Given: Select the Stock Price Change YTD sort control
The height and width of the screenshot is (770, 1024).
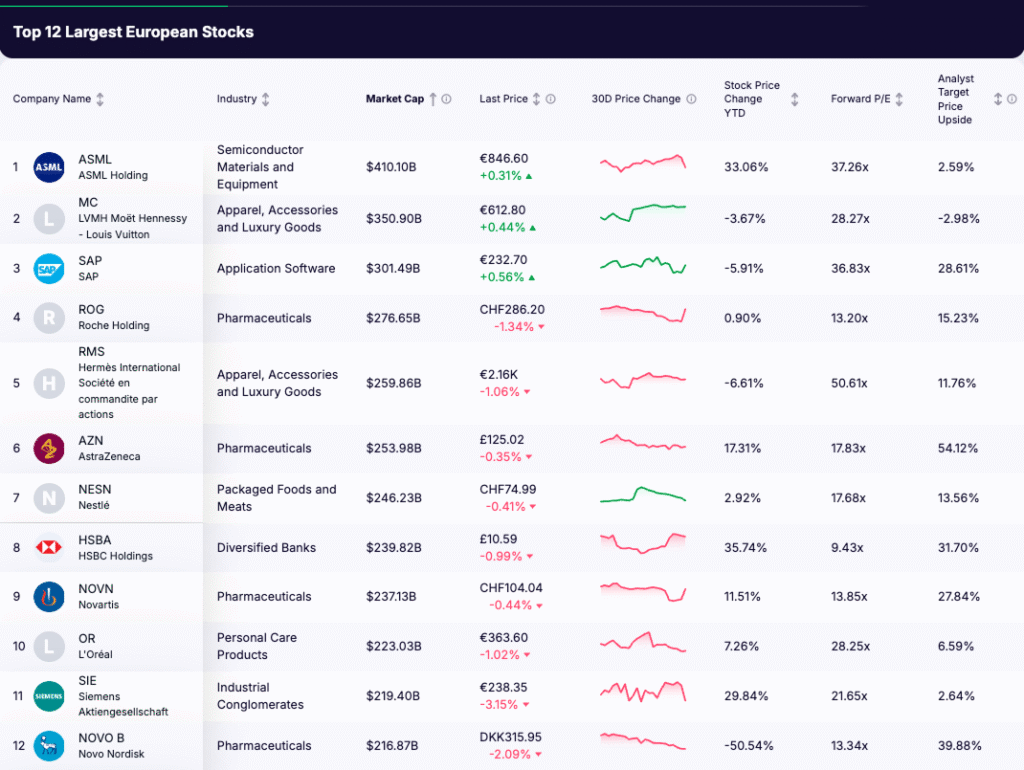Looking at the screenshot, I should pos(794,99).
